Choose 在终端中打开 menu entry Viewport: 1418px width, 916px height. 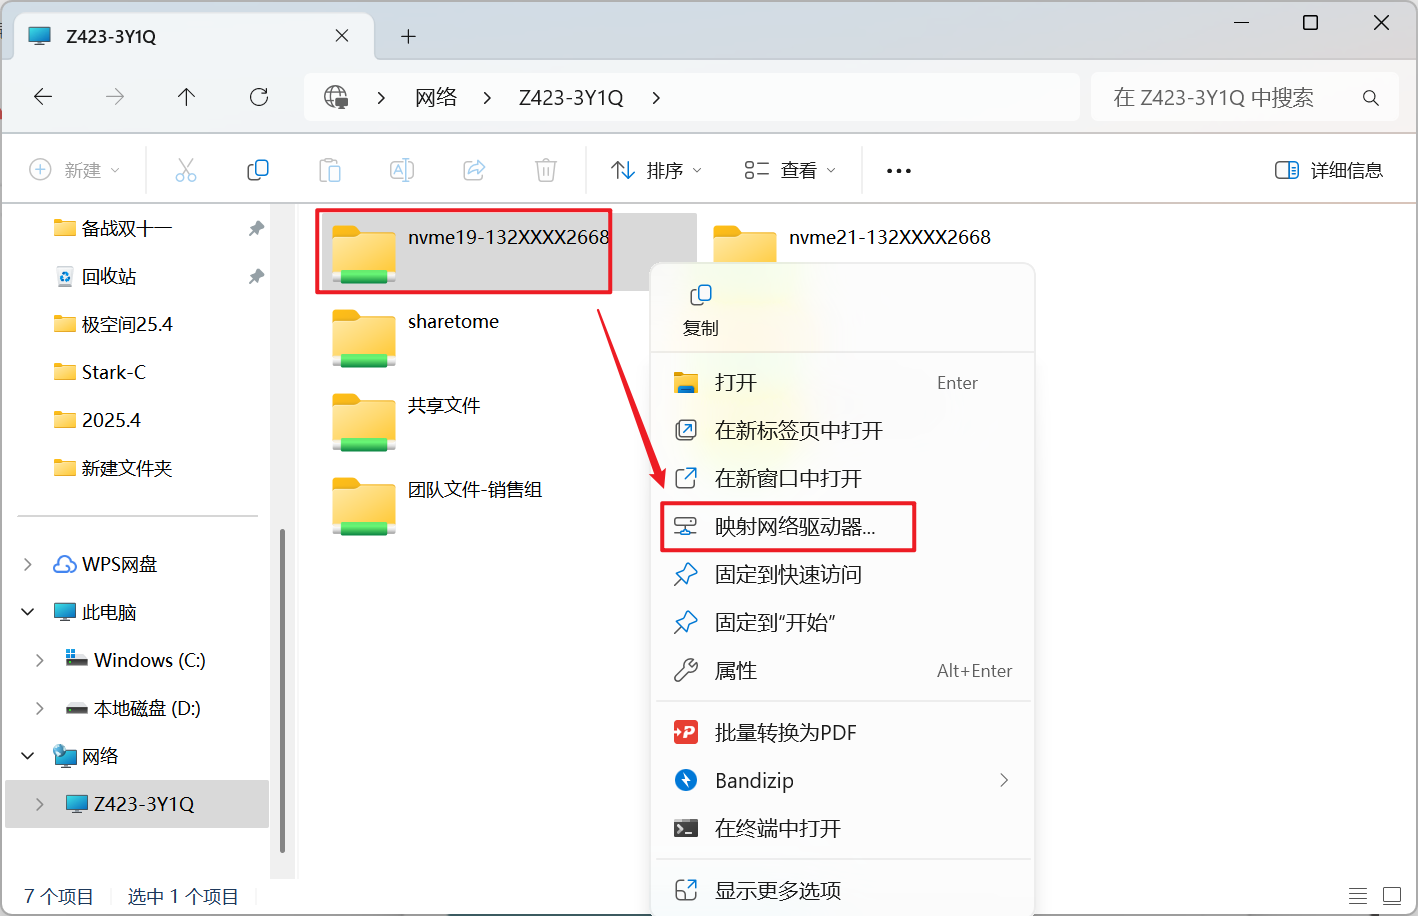pyautogui.click(x=843, y=829)
